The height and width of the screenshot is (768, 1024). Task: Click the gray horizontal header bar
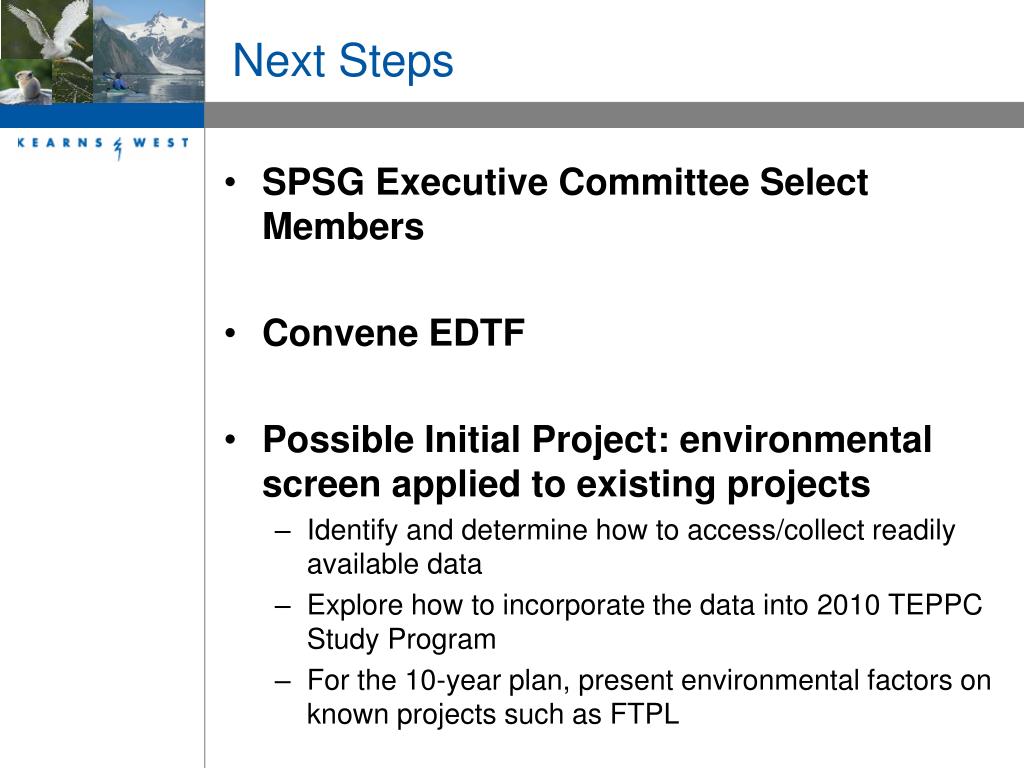click(614, 115)
